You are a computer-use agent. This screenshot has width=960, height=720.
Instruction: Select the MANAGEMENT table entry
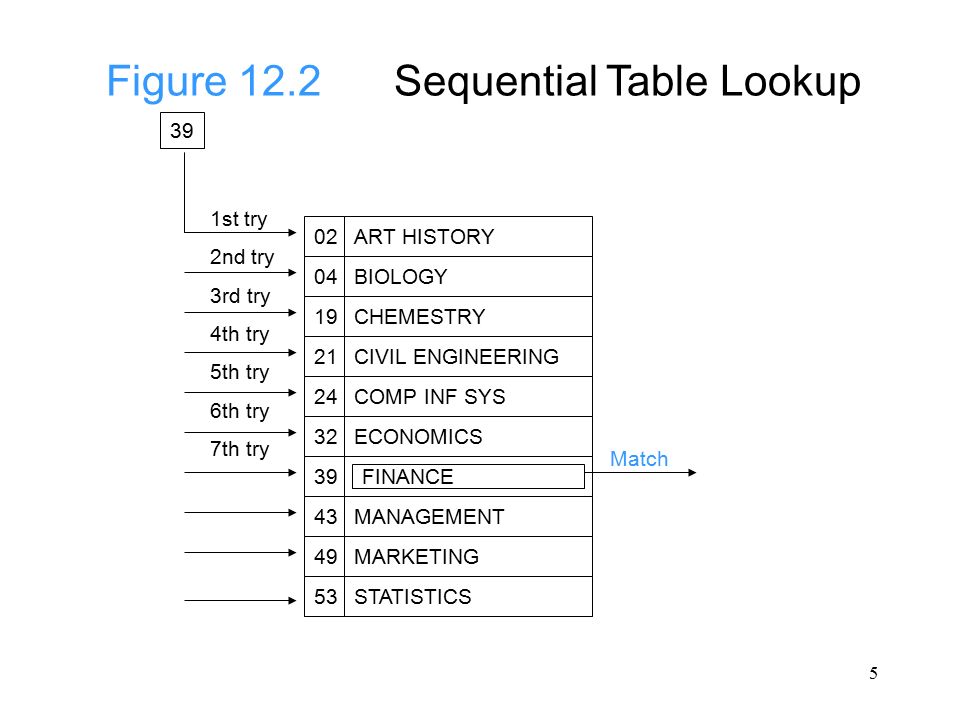click(448, 517)
